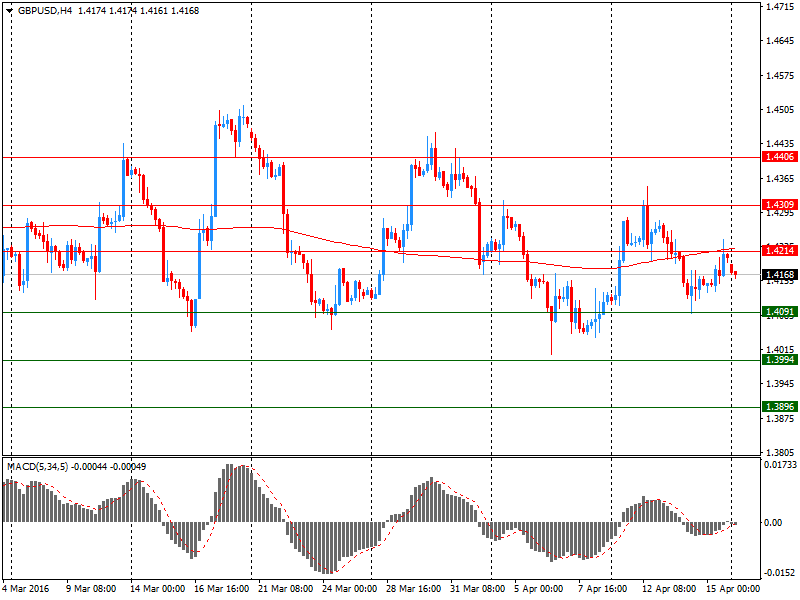
Task: Select the 5 Apr 00:00 time label
Action: point(538,589)
